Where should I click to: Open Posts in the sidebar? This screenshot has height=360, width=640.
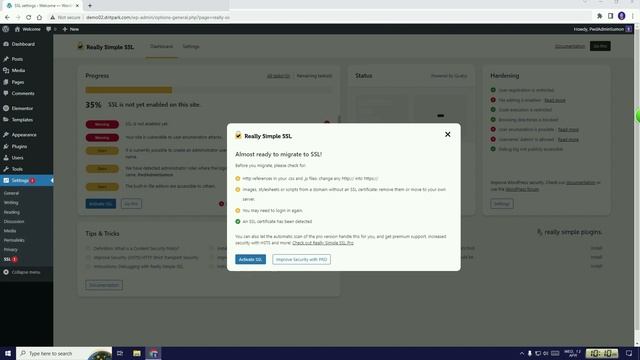[x=17, y=59]
